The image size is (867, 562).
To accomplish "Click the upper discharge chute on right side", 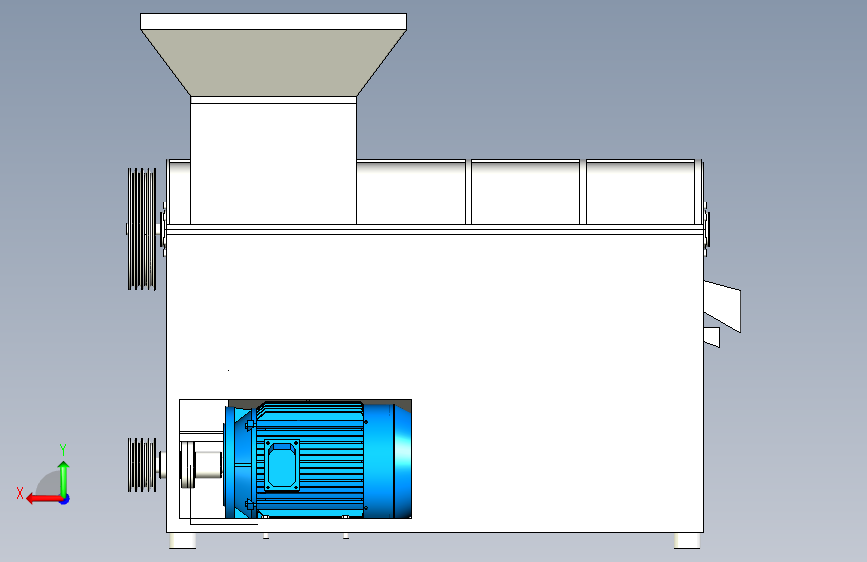I will click(x=722, y=306).
